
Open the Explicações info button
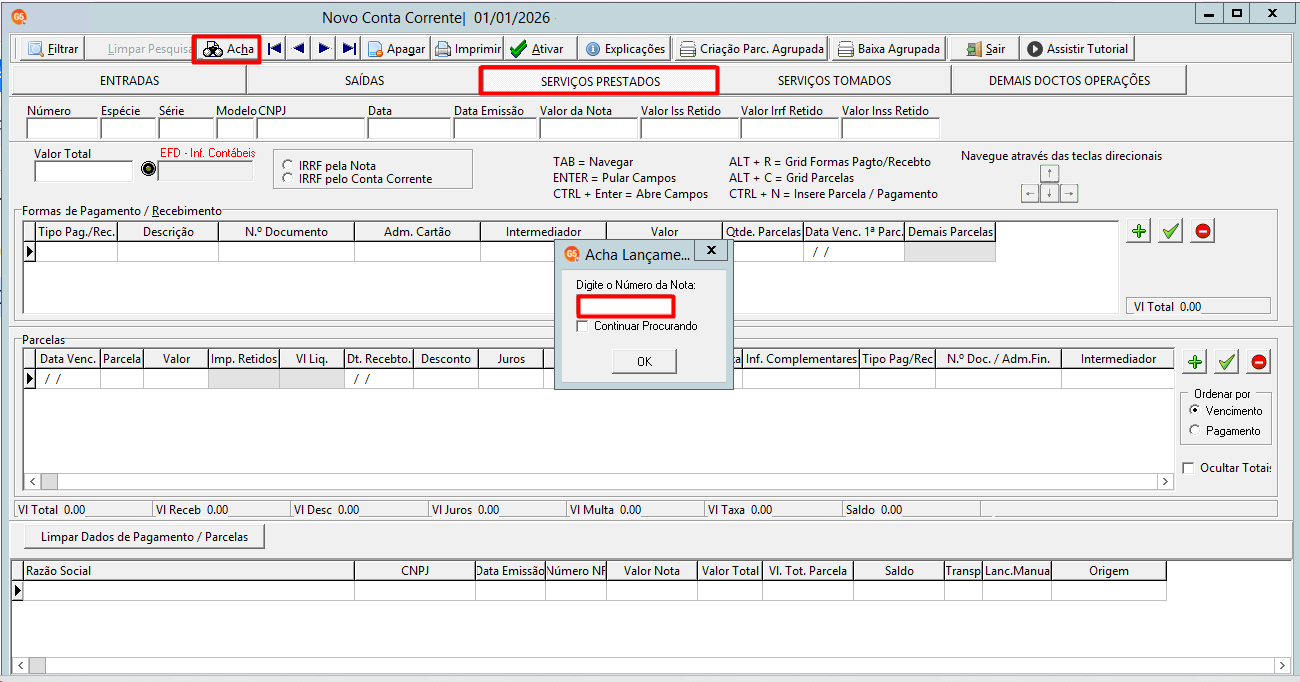pos(625,48)
